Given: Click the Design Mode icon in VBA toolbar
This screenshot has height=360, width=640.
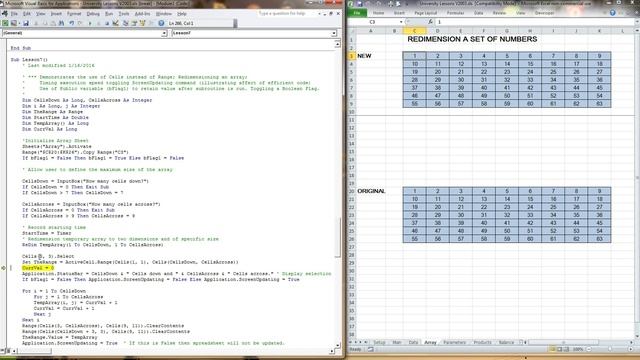Looking at the screenshot, I should (116, 23).
